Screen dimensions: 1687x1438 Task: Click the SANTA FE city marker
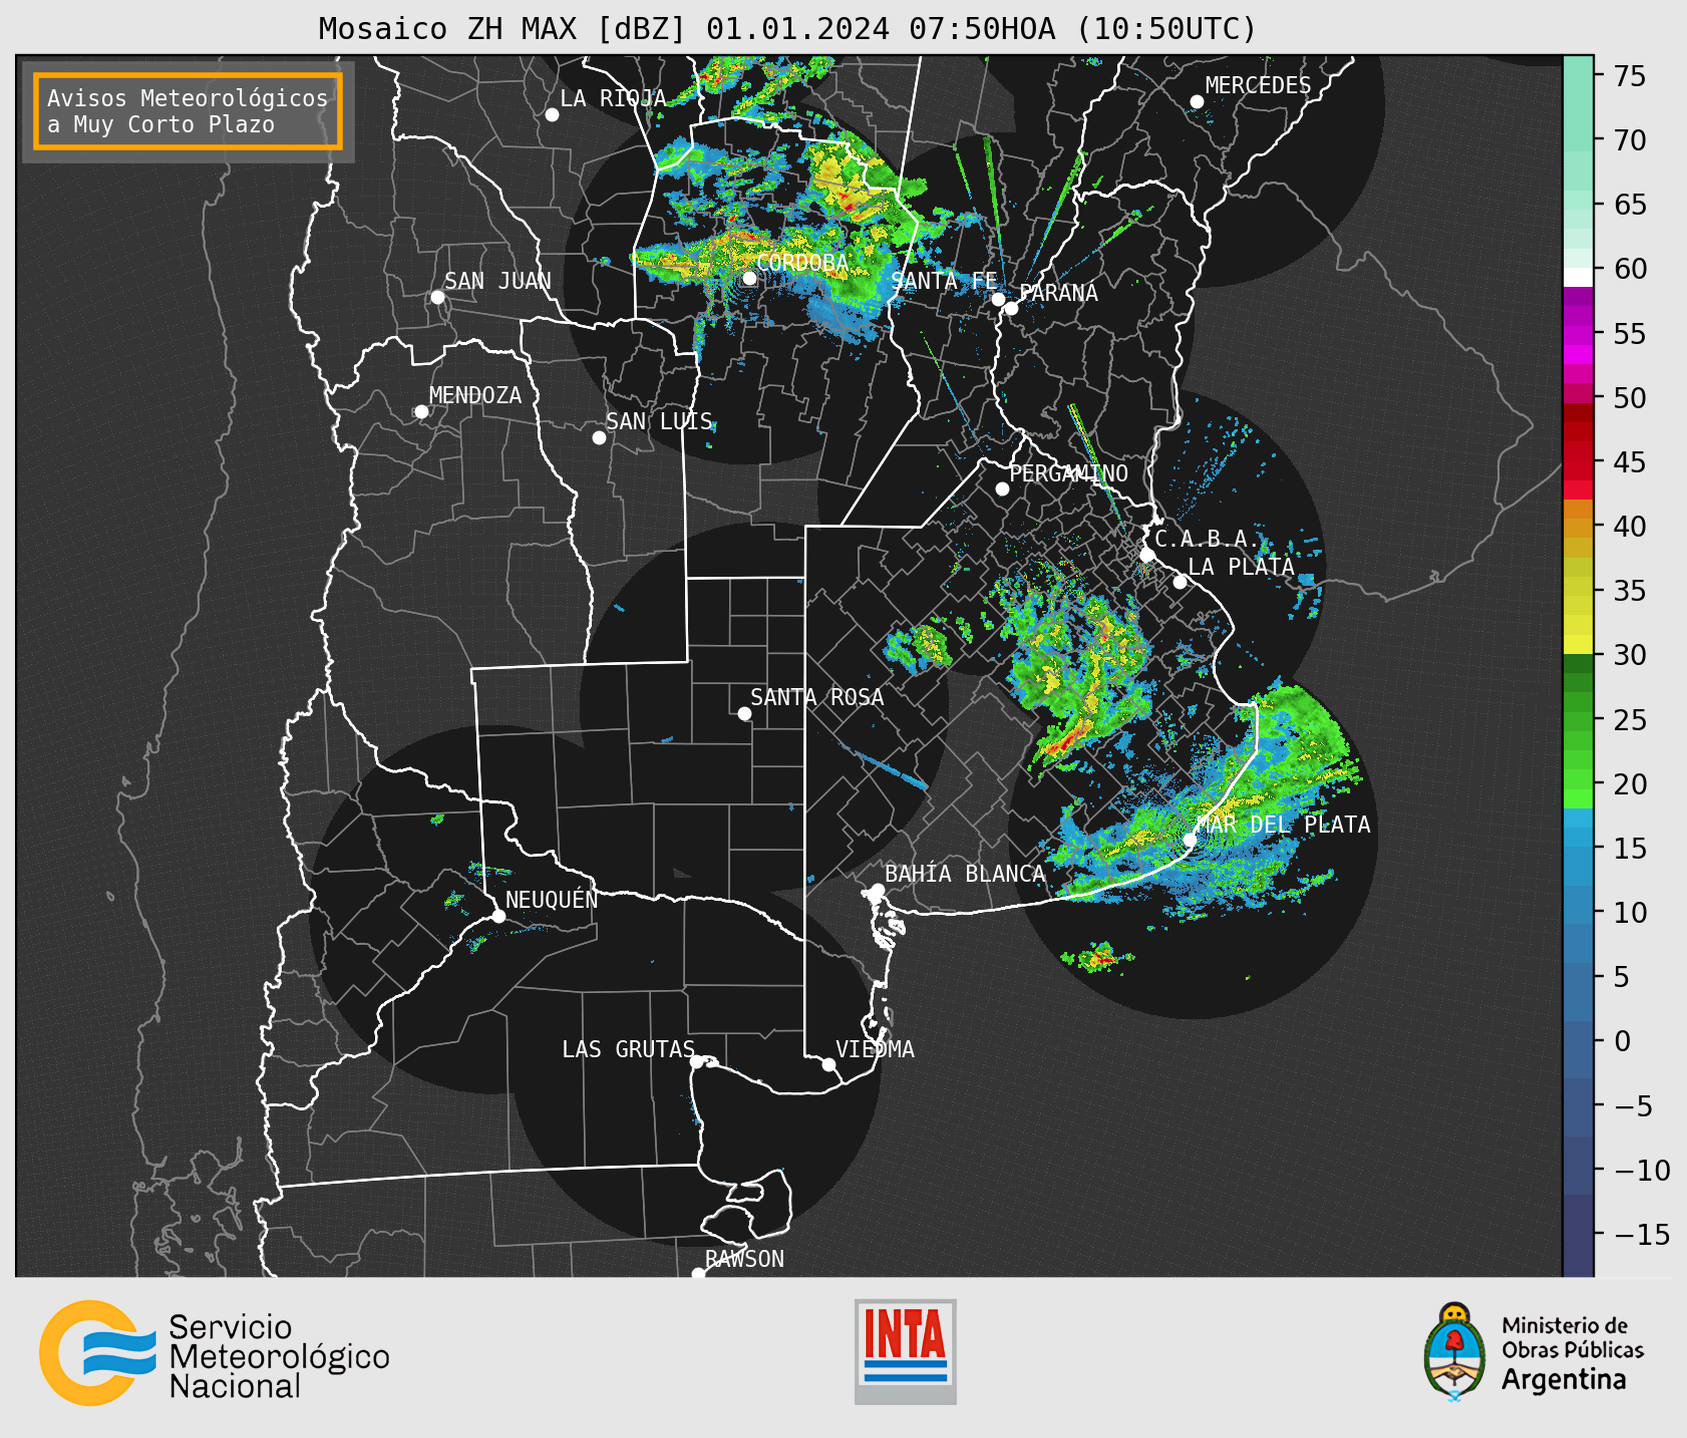click(998, 299)
